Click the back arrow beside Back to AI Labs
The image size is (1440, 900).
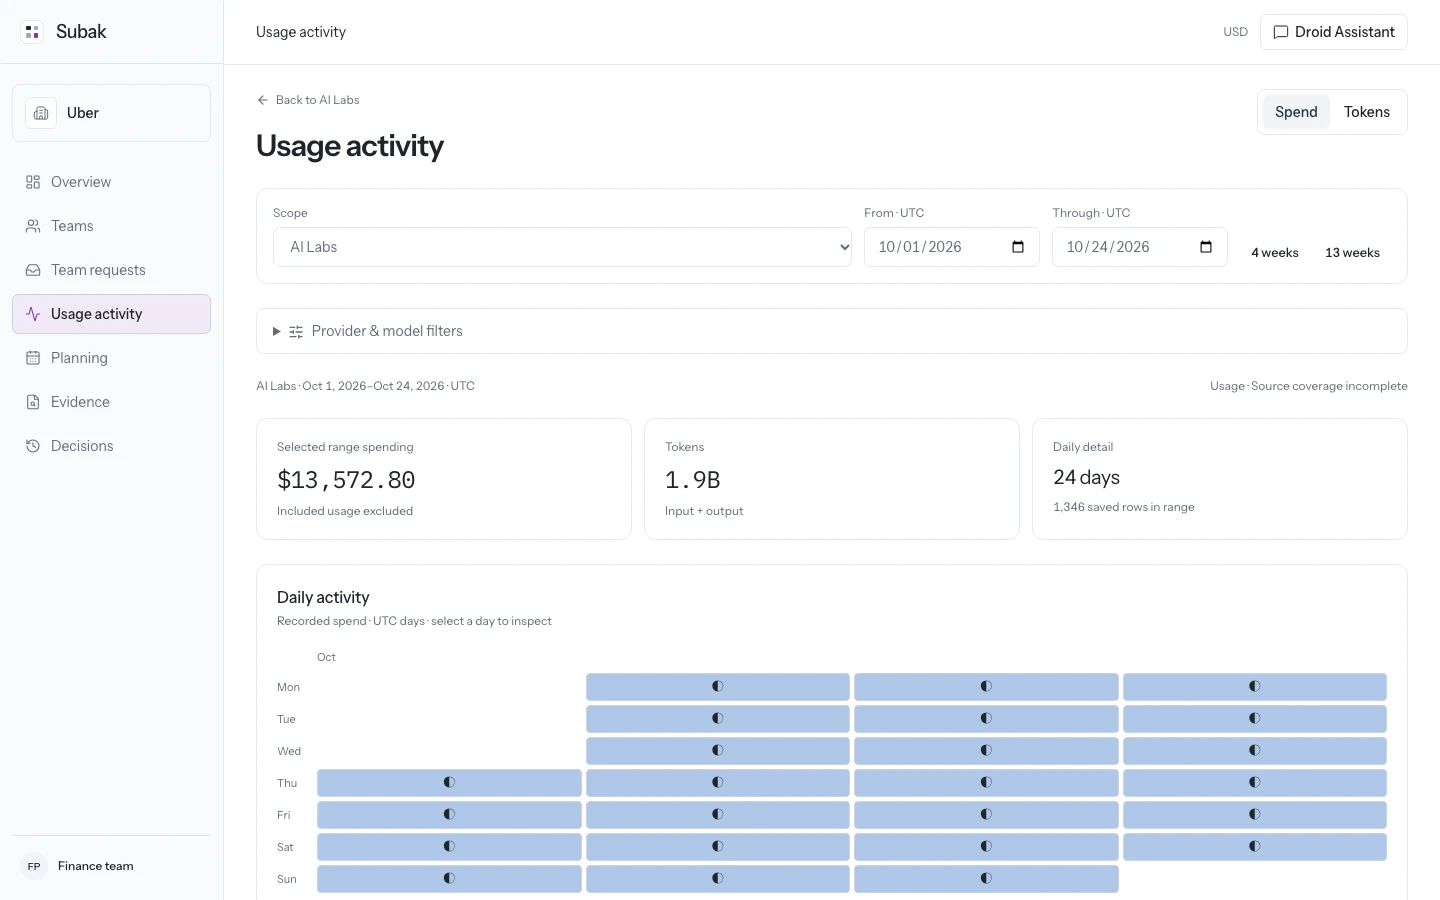[x=263, y=100]
